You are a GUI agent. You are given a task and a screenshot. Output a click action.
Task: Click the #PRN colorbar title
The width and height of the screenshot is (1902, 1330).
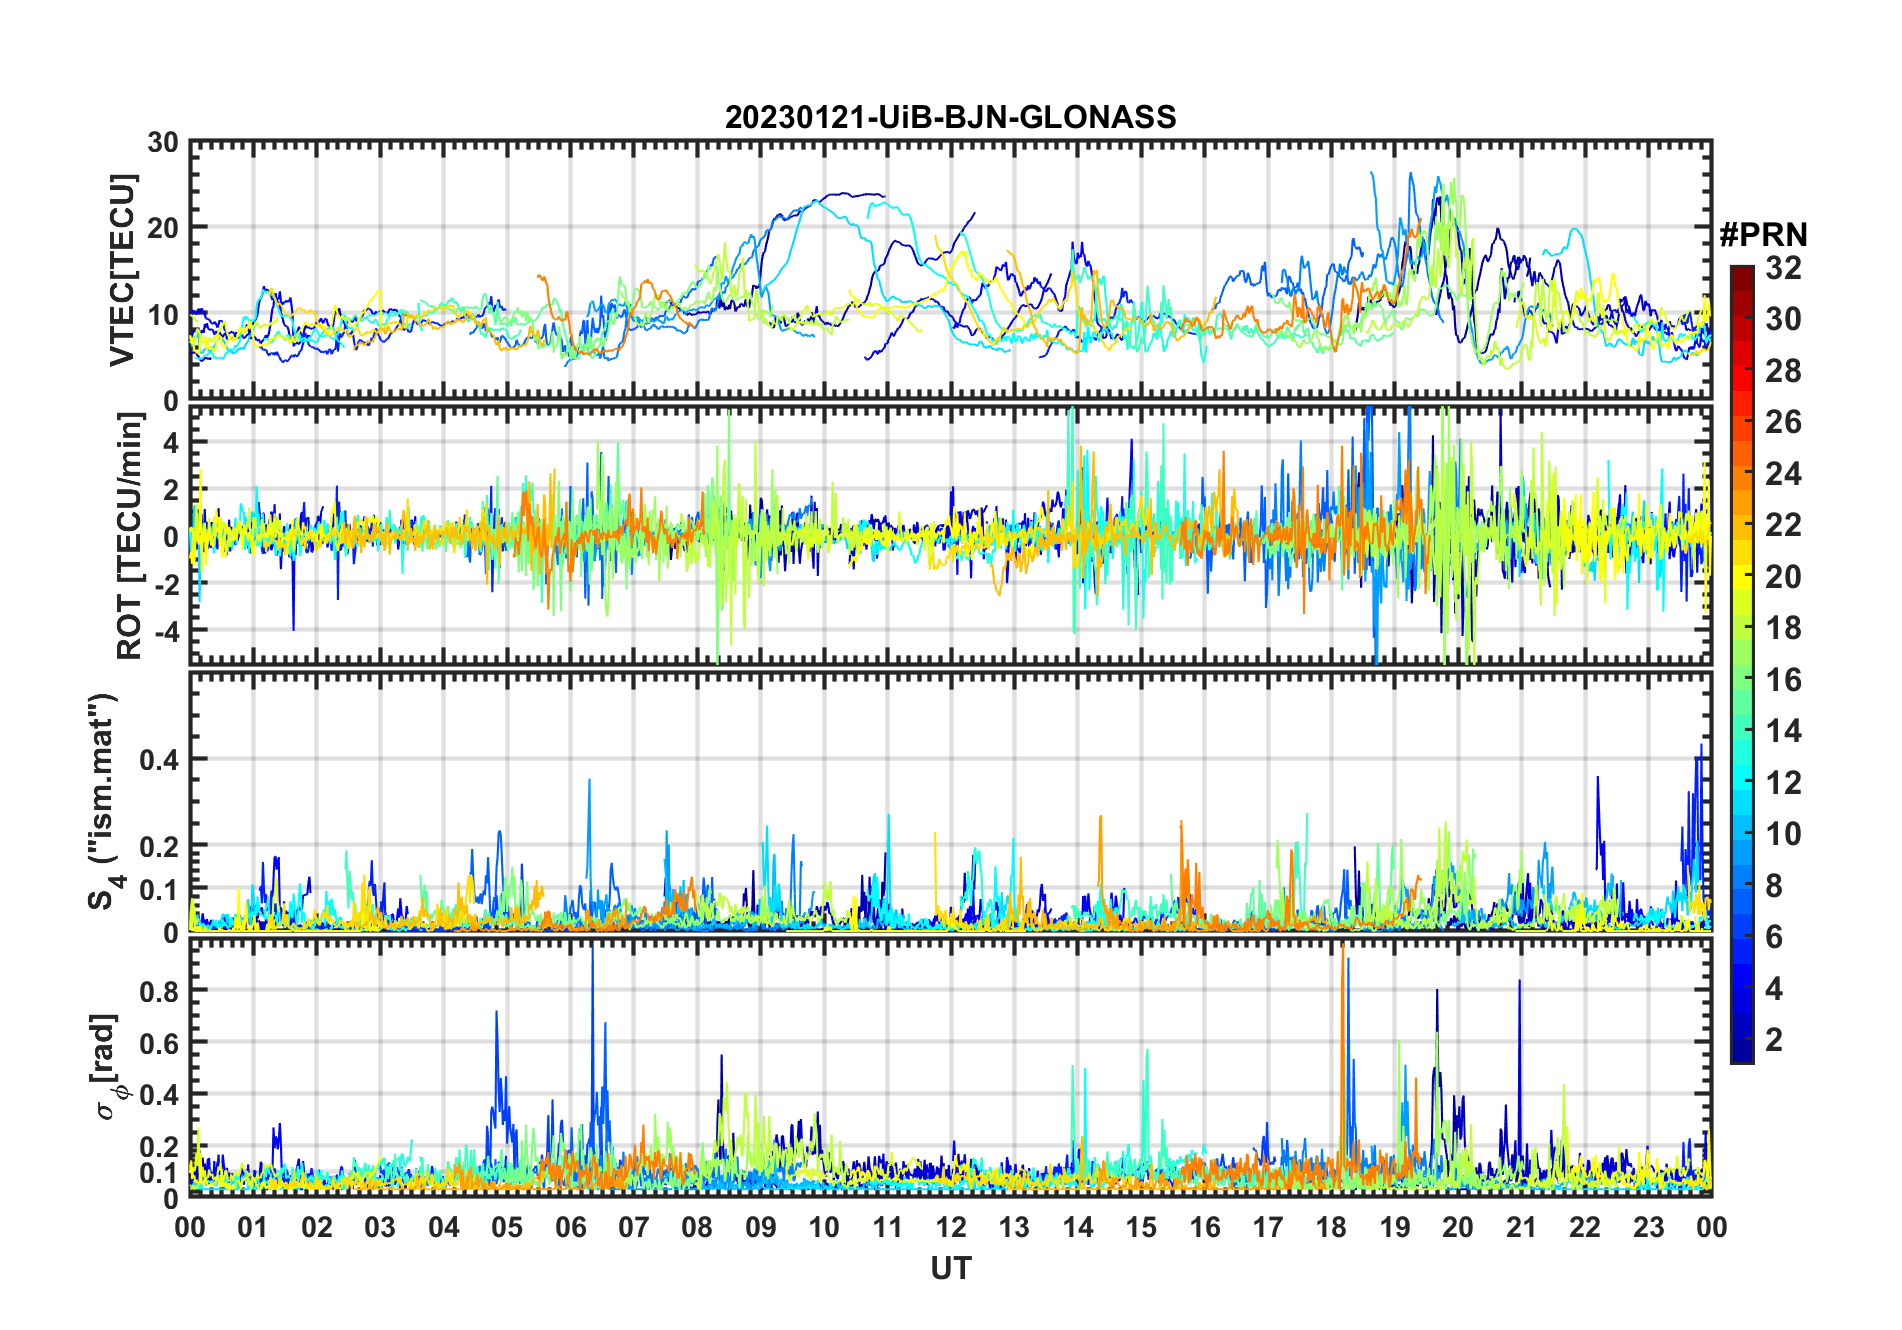(x=1763, y=235)
